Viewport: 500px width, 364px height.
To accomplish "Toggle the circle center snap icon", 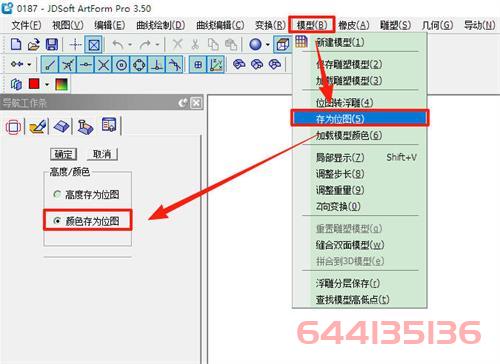I will (121, 65).
